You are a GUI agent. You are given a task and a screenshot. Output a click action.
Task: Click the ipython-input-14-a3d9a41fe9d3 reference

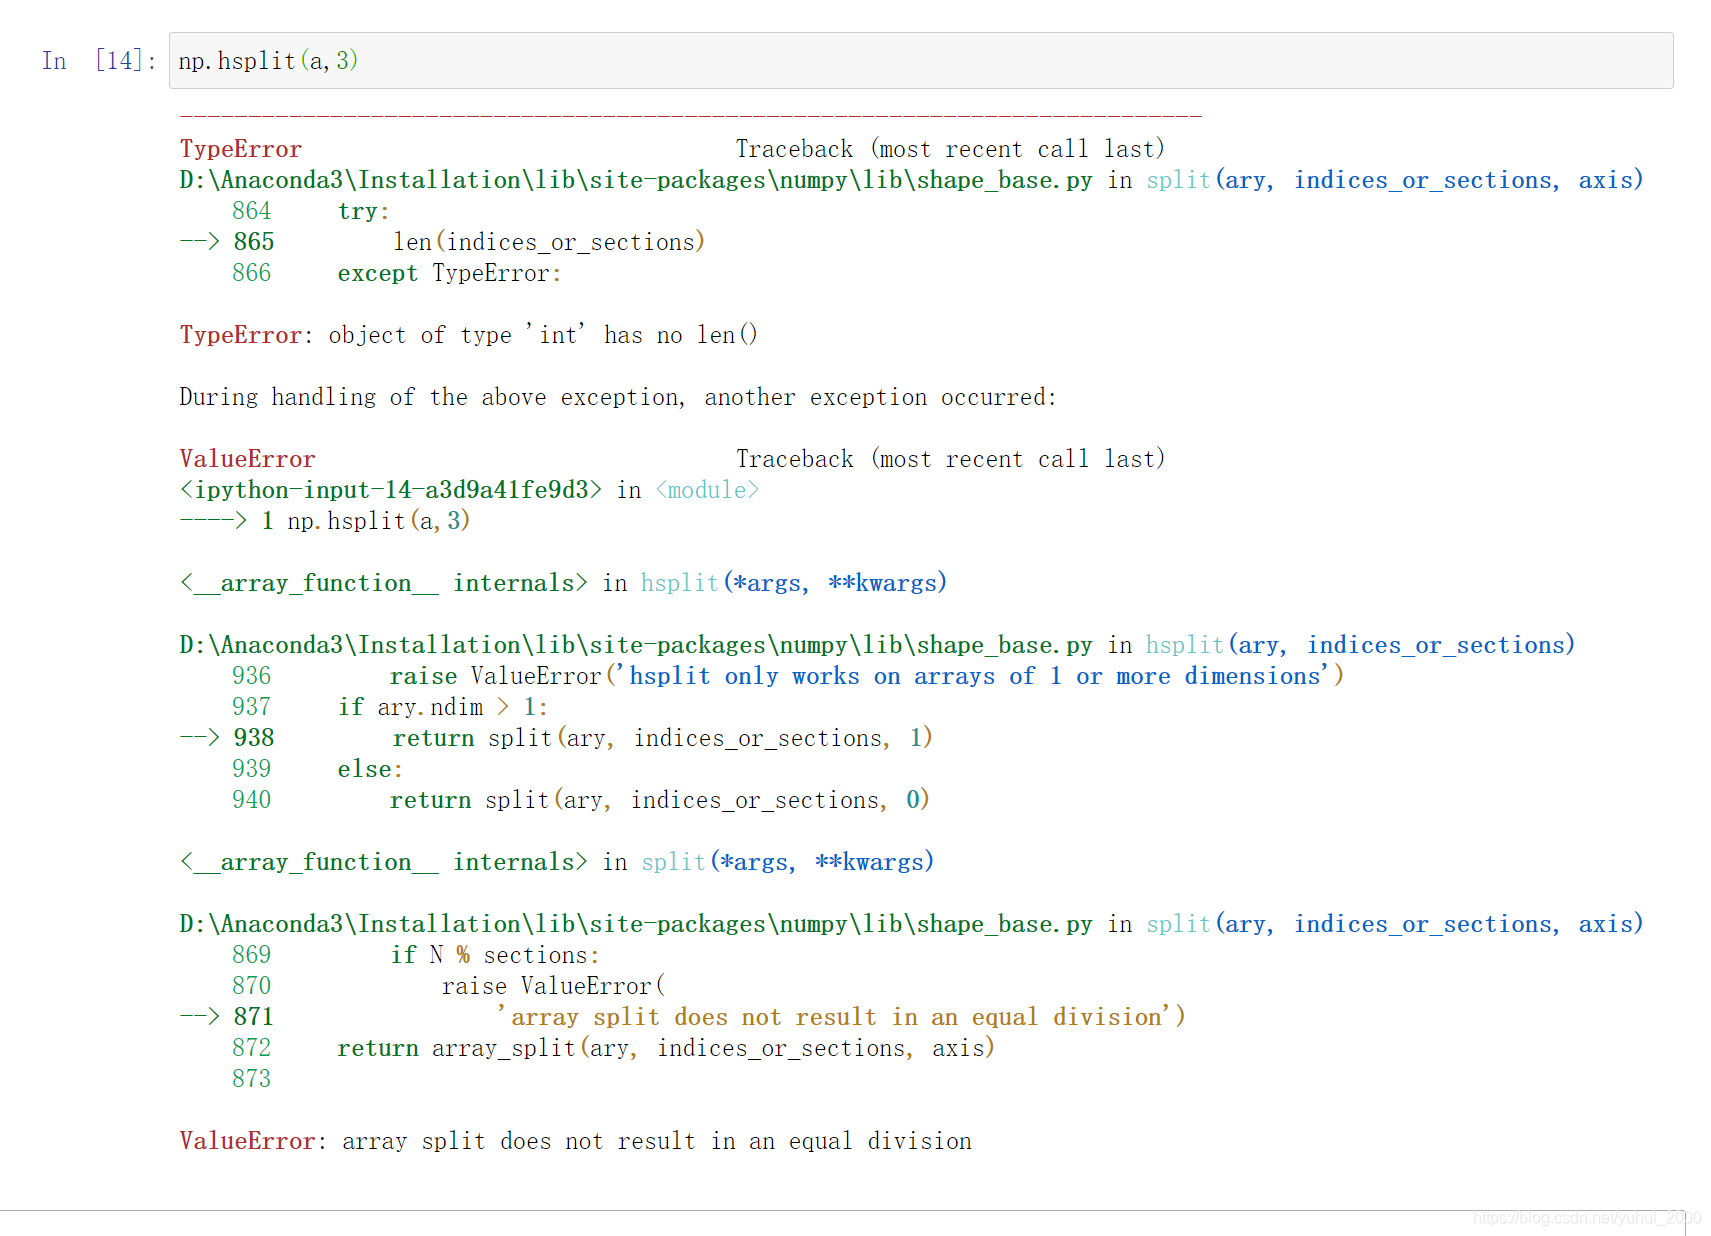(391, 490)
